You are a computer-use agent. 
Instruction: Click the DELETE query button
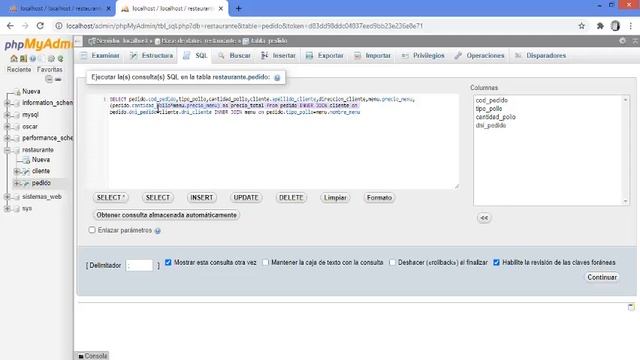(291, 198)
